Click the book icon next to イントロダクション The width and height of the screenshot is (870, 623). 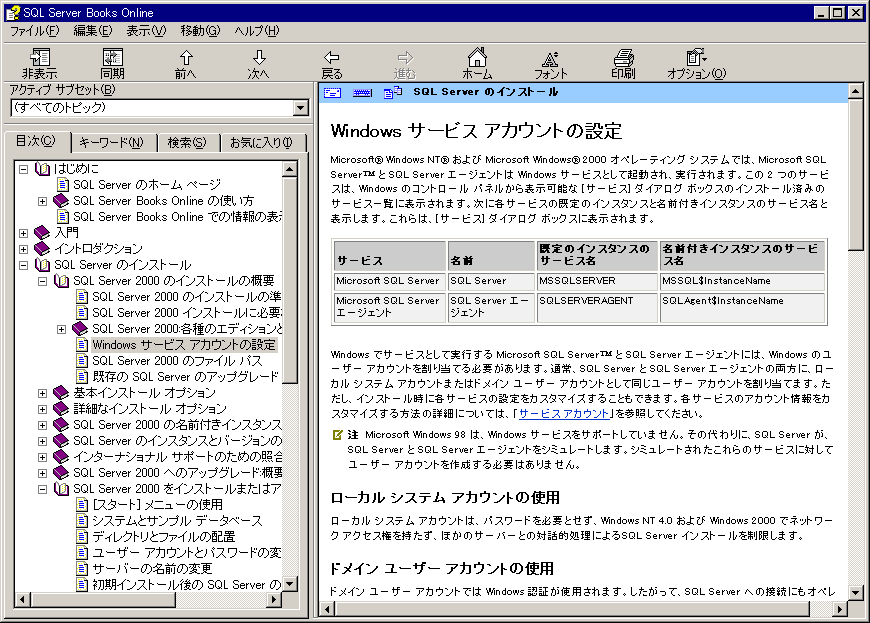[42, 249]
